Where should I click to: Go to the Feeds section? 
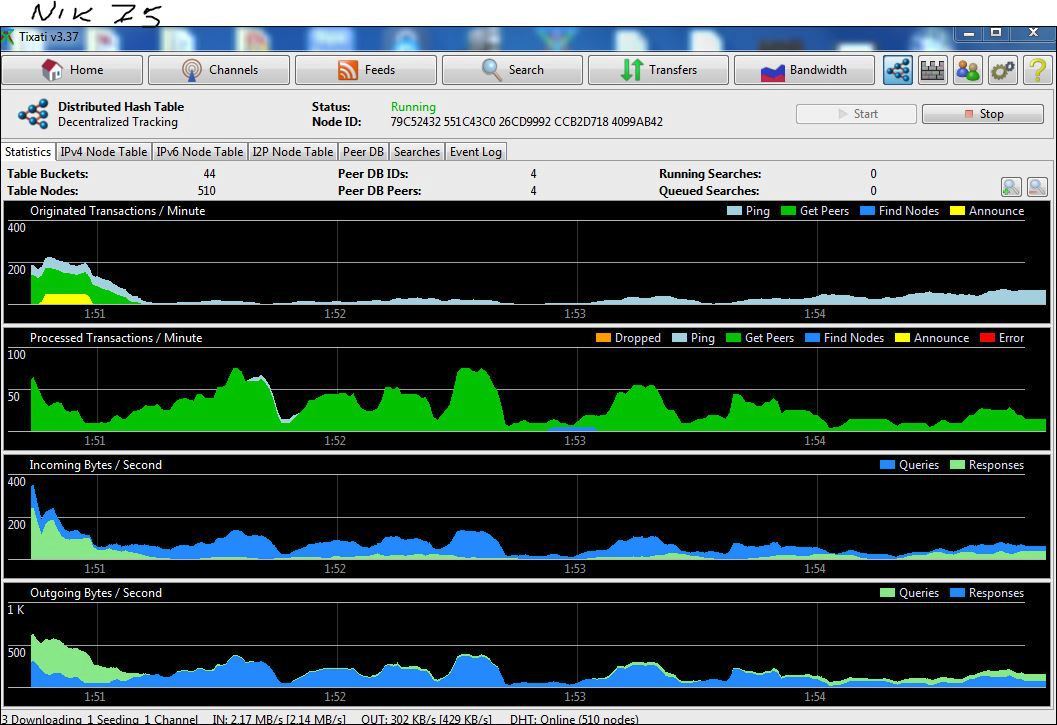[366, 69]
